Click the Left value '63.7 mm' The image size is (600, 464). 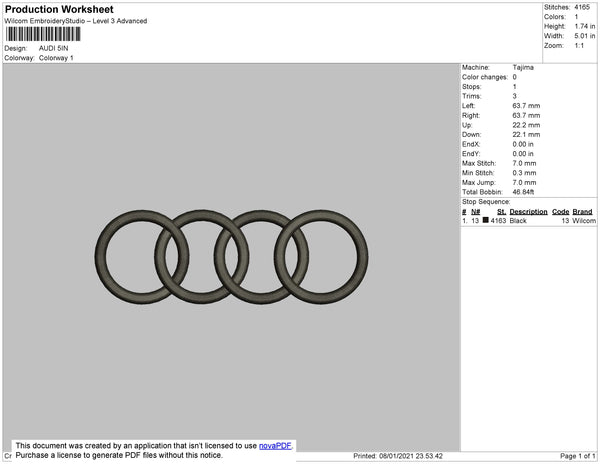click(x=526, y=106)
